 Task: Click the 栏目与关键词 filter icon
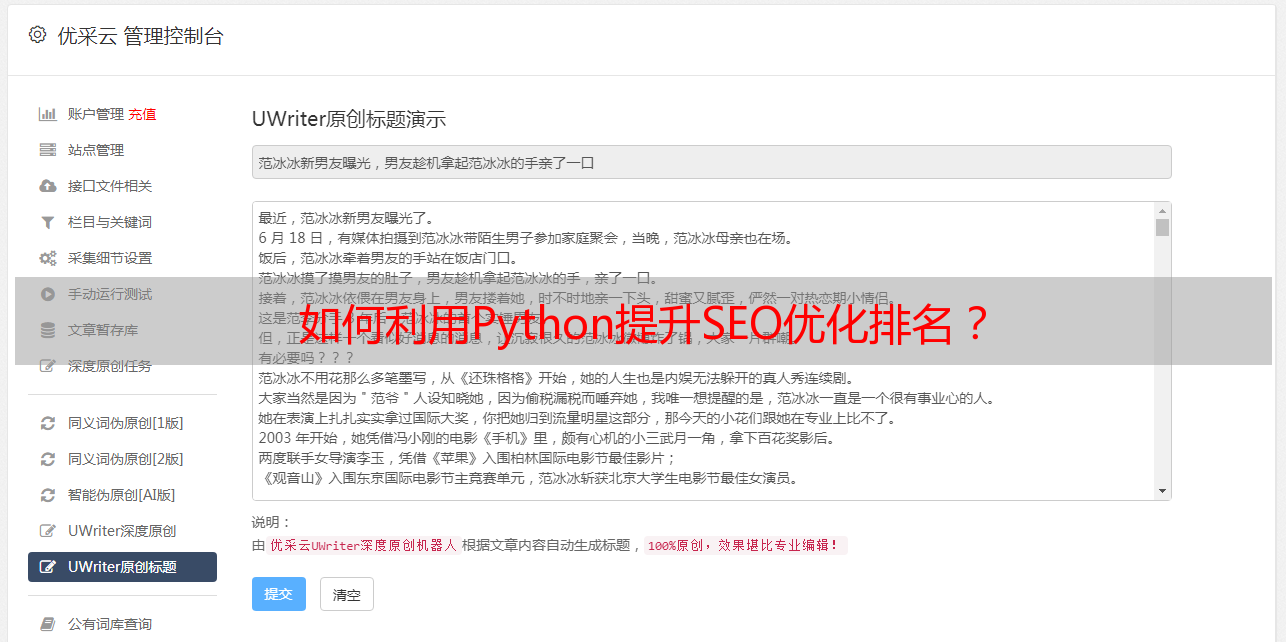[47, 222]
